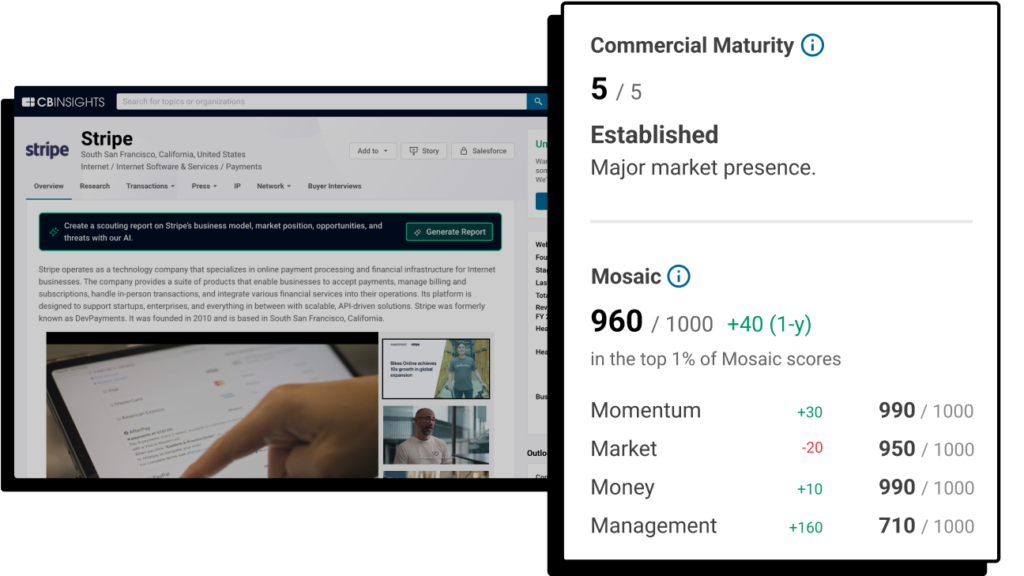Viewport: 1024px width, 576px height.
Task: Click the search magnifier icon
Action: (537, 101)
